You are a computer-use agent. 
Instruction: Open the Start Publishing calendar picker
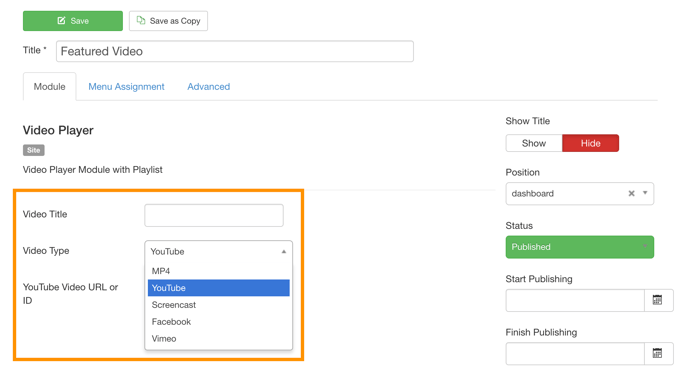click(658, 301)
